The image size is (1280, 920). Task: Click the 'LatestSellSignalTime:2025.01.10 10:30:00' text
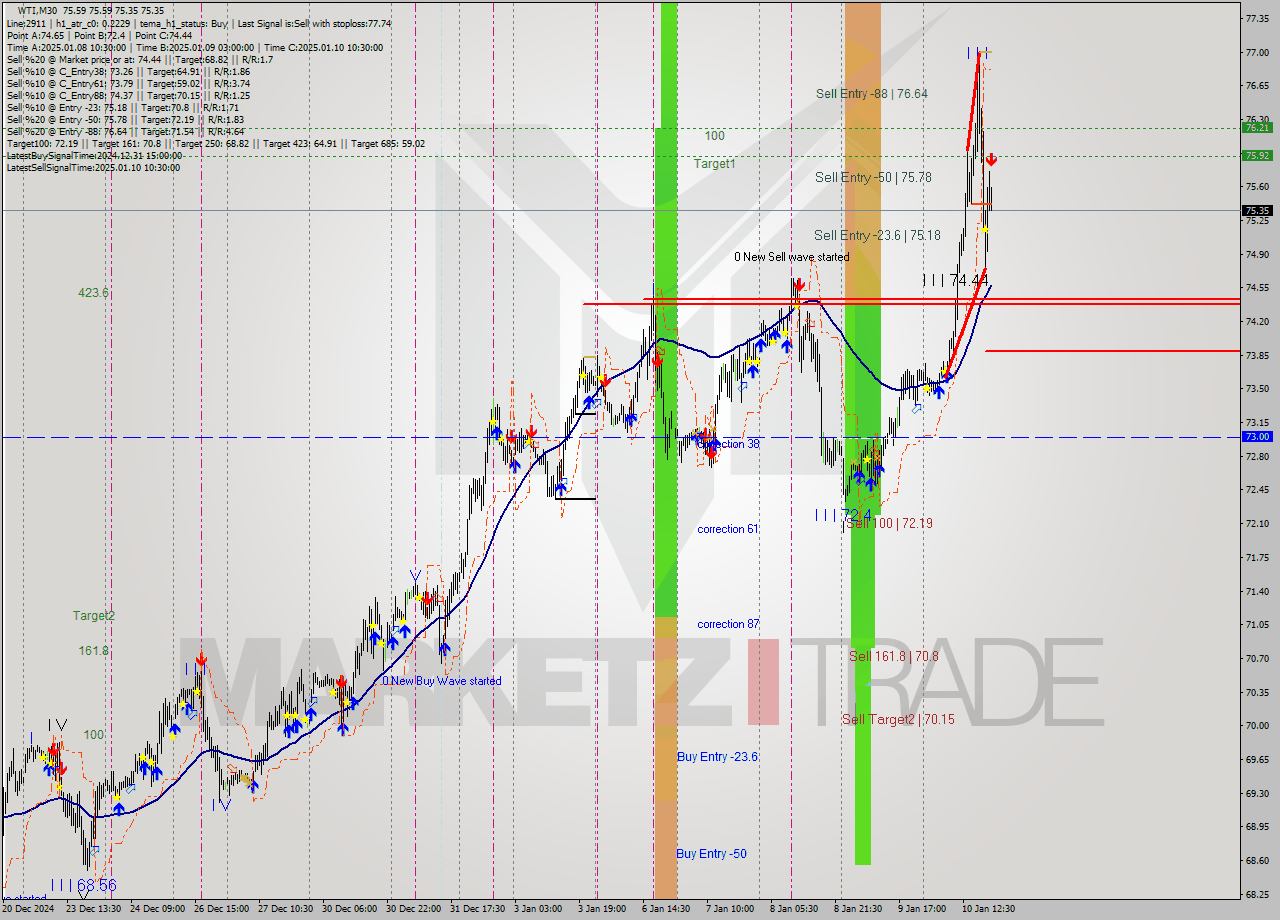(x=93, y=168)
